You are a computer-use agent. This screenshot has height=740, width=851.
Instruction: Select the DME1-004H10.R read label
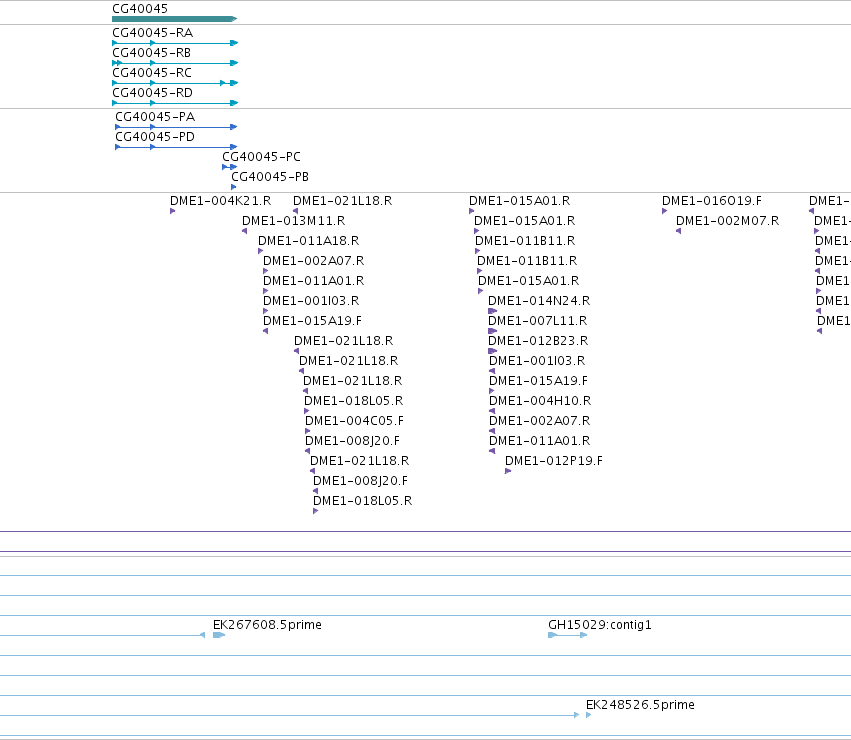coord(540,401)
